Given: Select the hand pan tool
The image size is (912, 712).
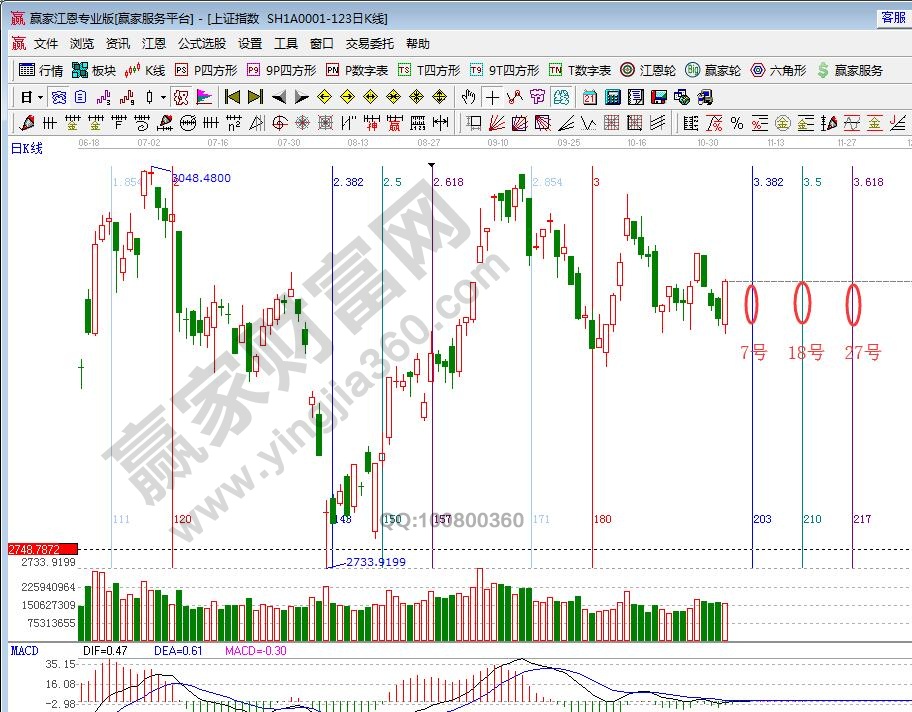Looking at the screenshot, I should click(x=468, y=97).
